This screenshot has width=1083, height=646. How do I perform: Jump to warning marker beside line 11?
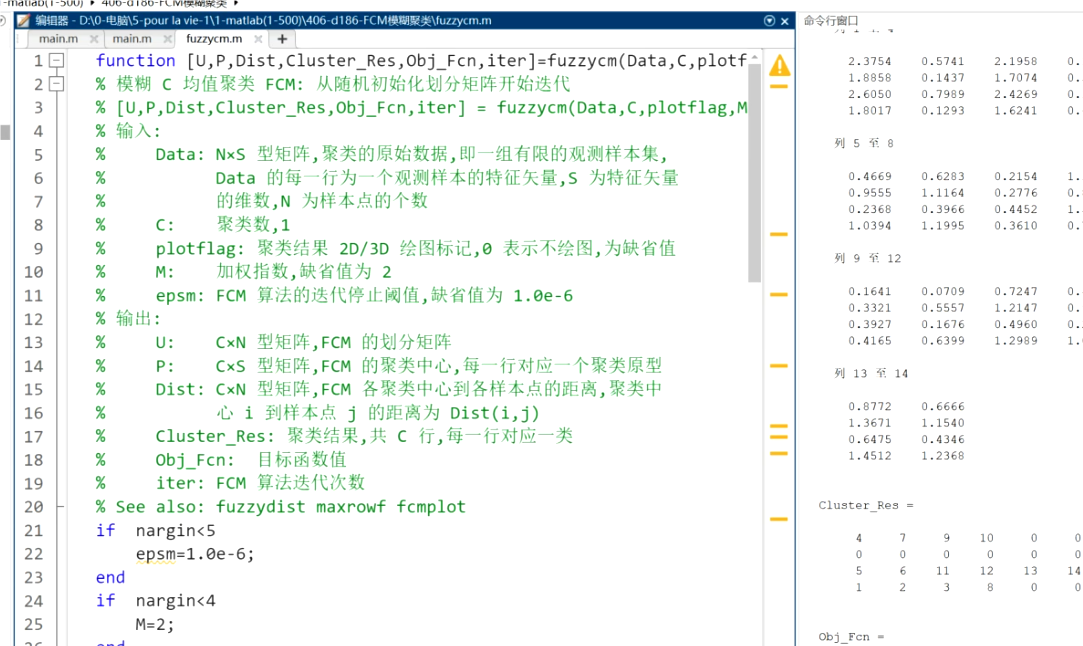coord(779,294)
